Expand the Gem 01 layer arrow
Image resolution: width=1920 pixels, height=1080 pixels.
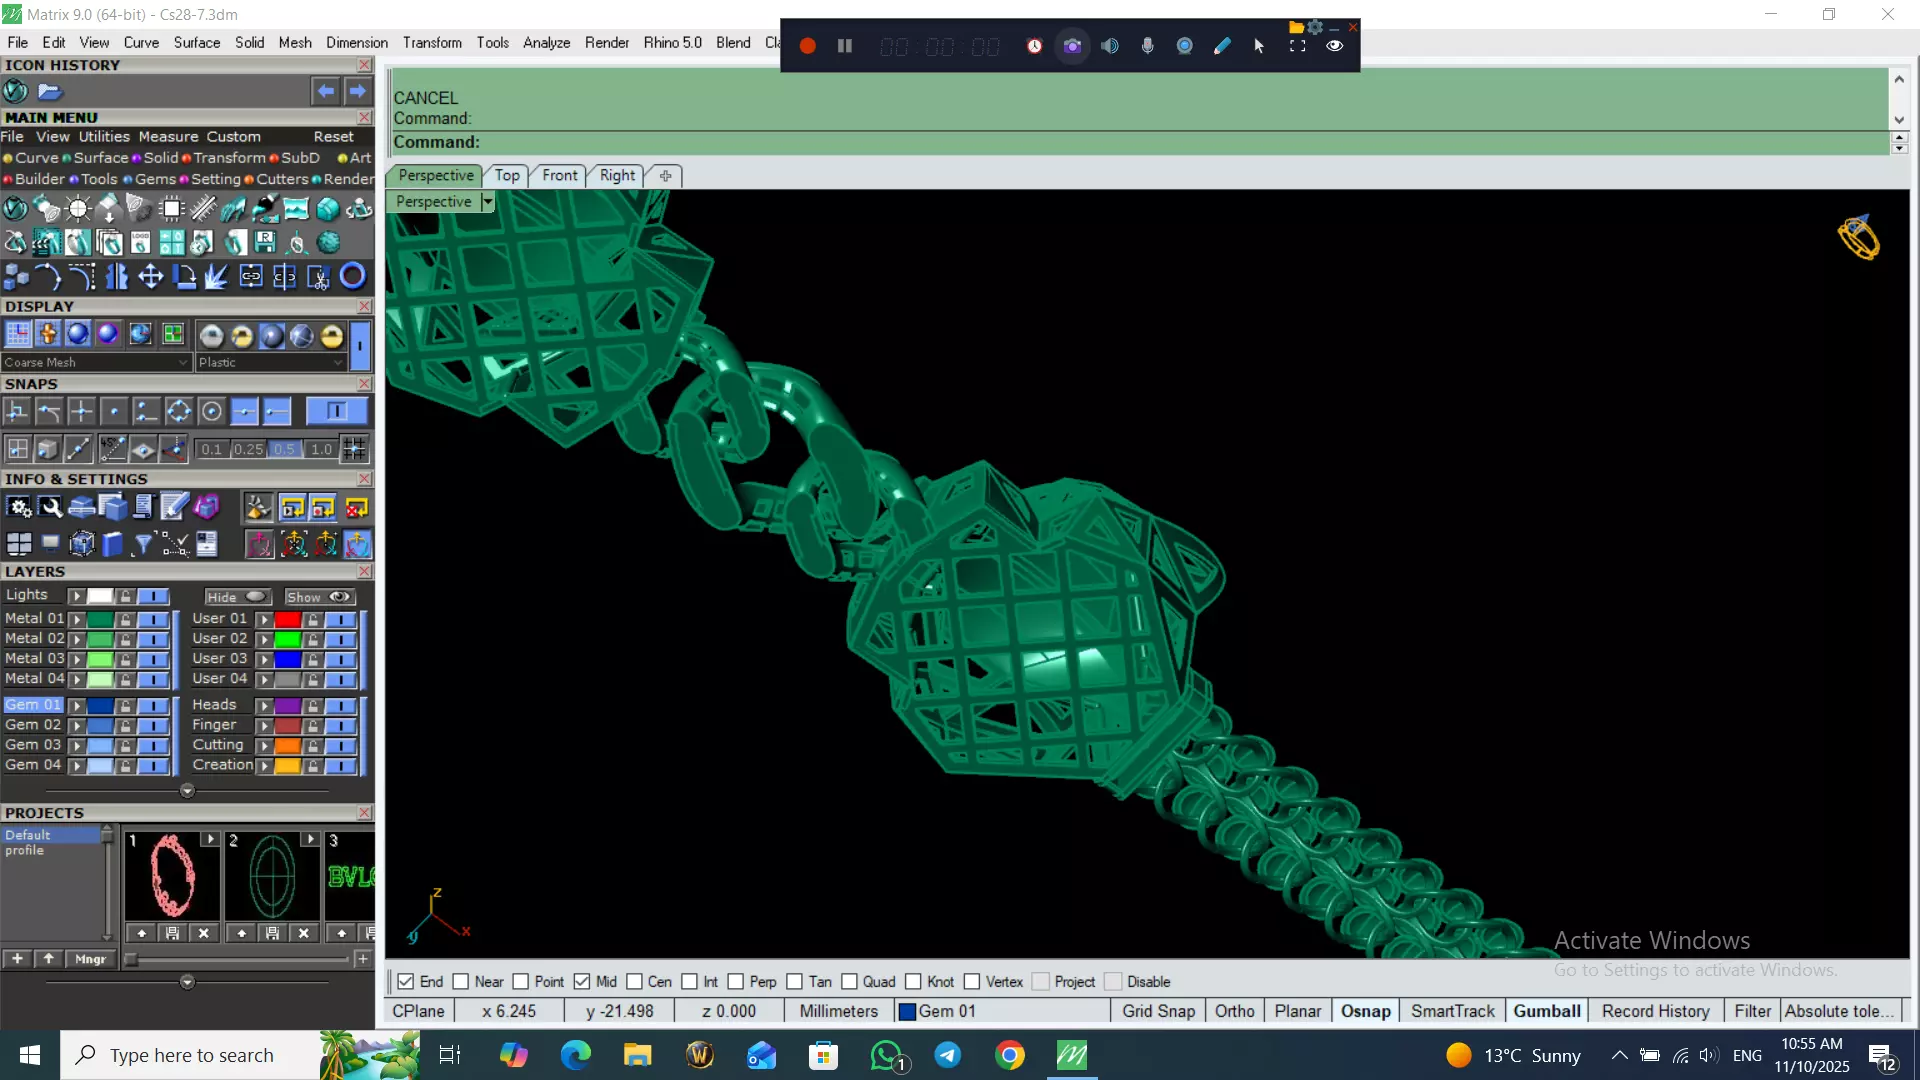76,706
